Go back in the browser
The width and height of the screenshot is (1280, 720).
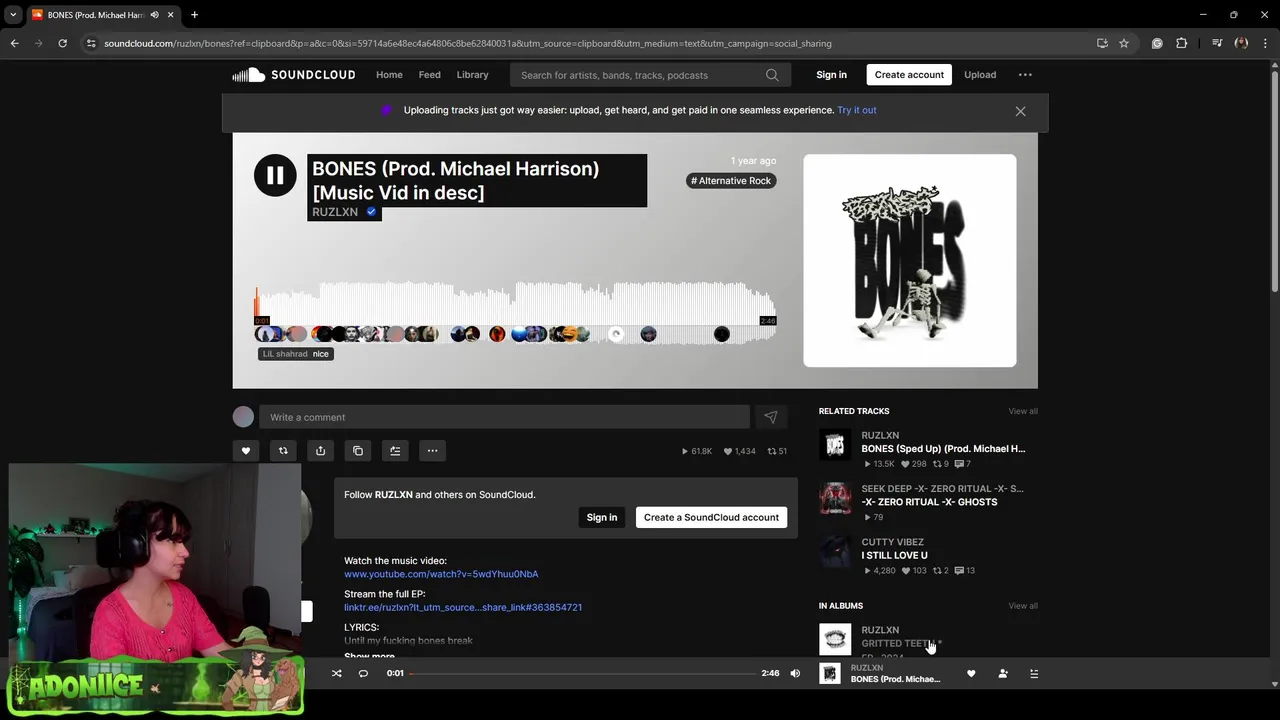14,43
